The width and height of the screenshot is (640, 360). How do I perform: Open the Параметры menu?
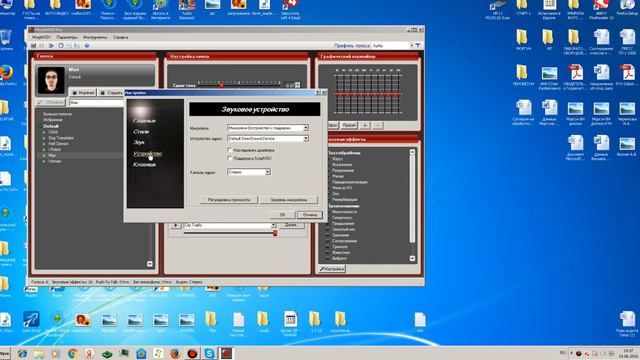tap(66, 37)
